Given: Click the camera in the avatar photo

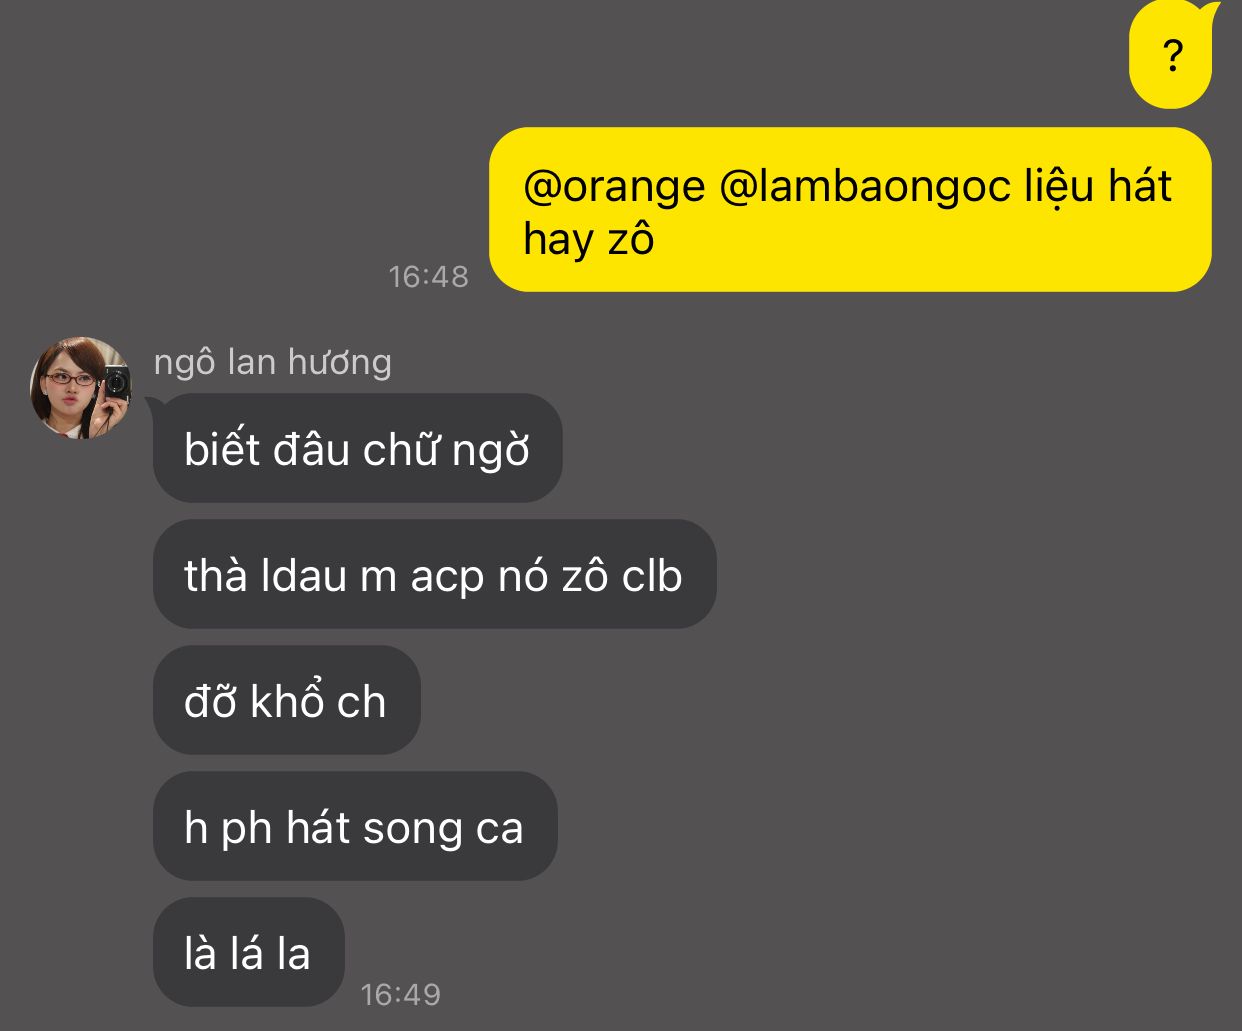Looking at the screenshot, I should (x=115, y=384).
